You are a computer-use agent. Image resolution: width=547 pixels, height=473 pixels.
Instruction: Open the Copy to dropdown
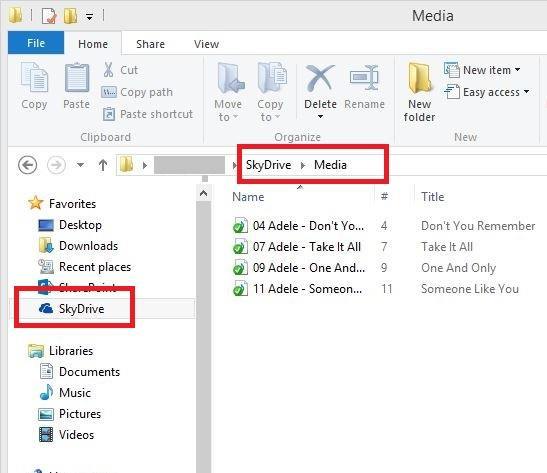(270, 92)
